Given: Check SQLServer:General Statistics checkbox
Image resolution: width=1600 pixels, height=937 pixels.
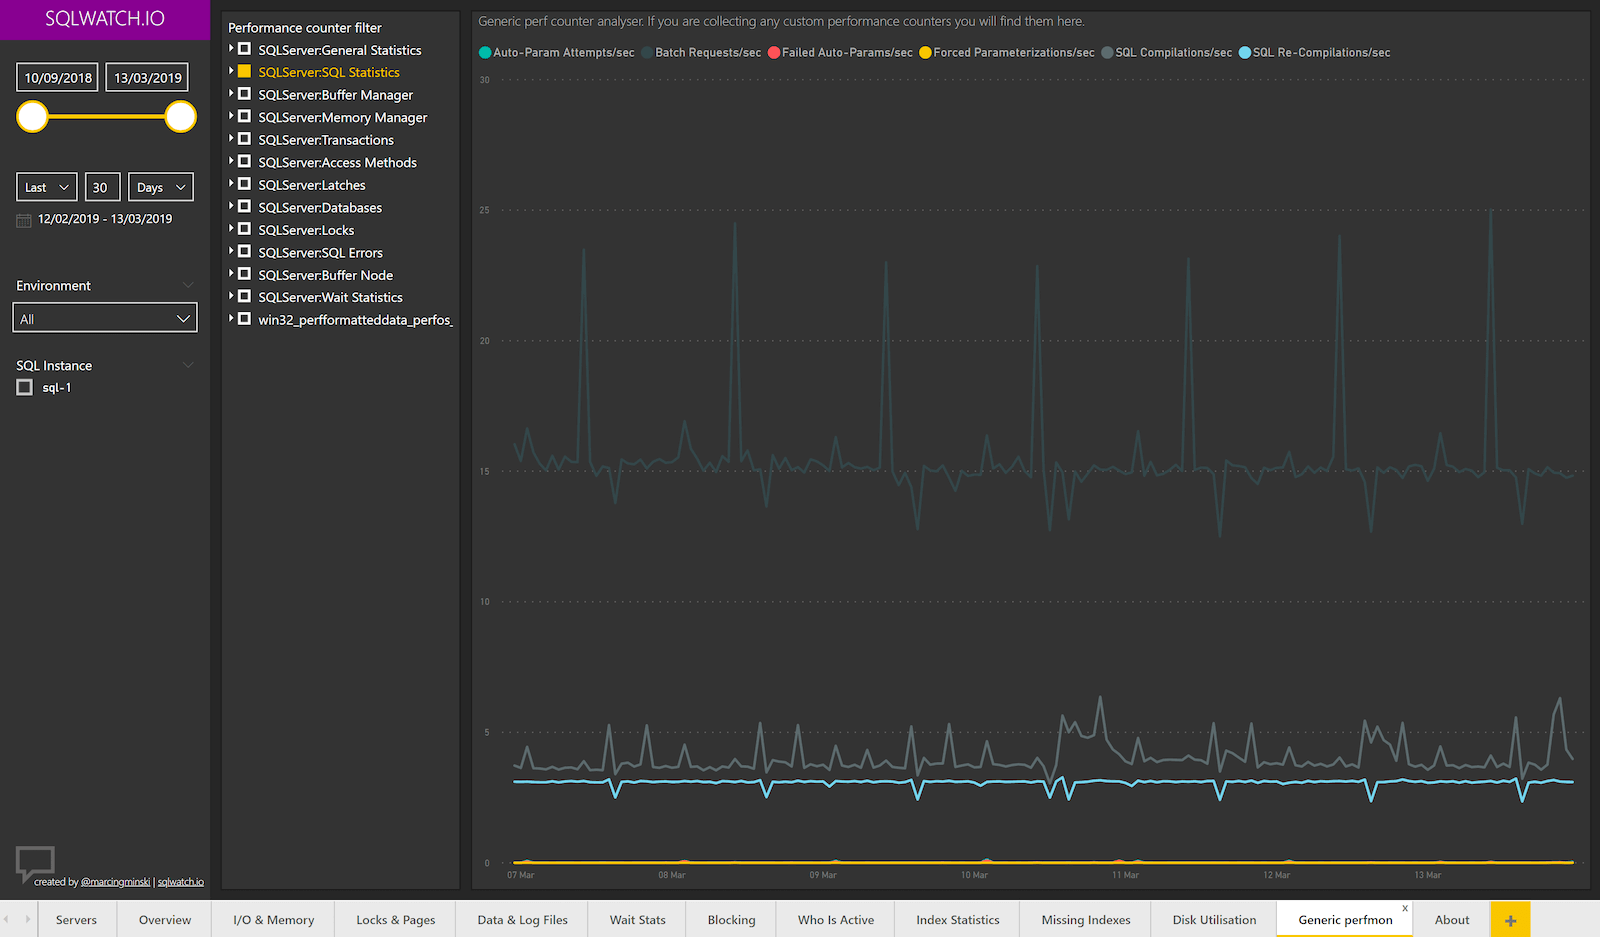Looking at the screenshot, I should point(244,49).
